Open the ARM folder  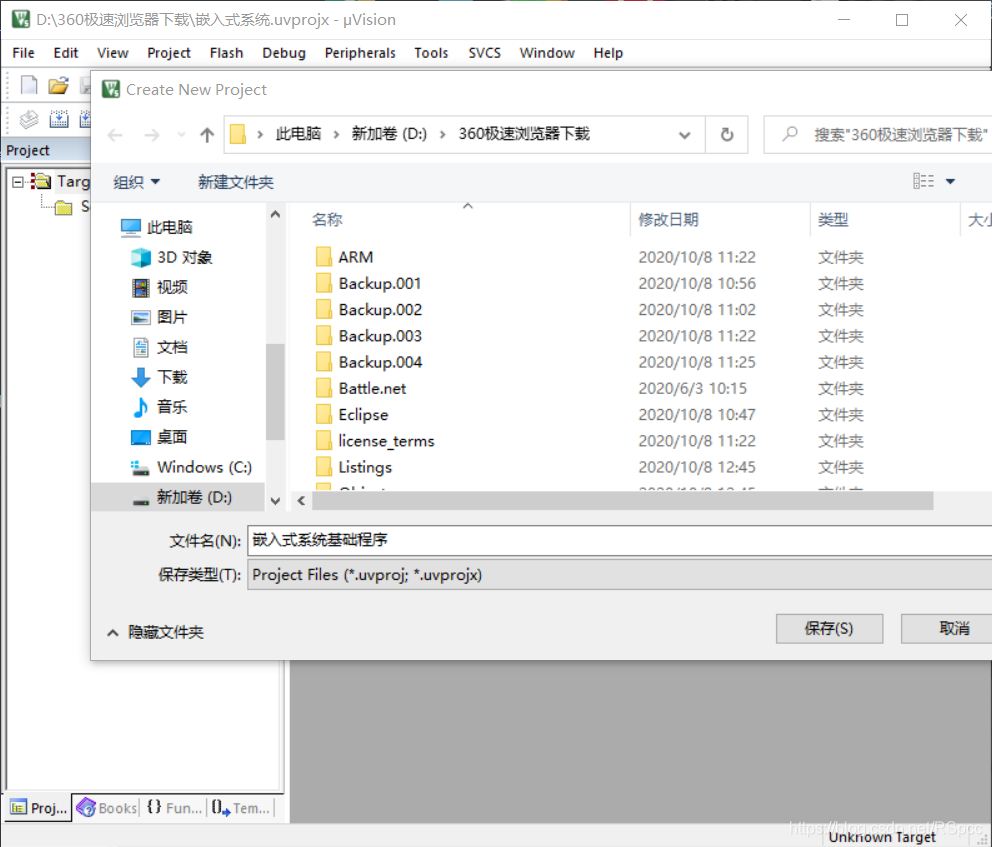pyautogui.click(x=356, y=256)
